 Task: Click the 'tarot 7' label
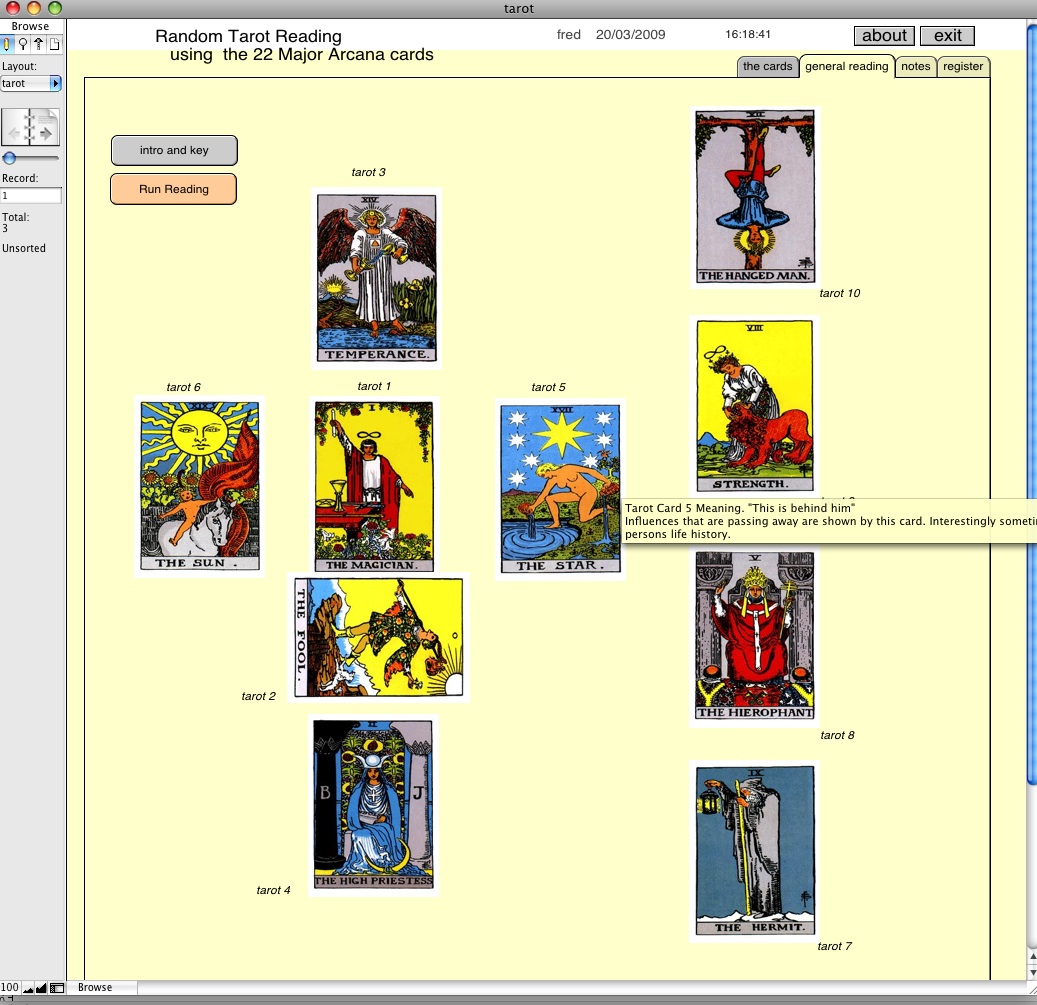[x=834, y=946]
